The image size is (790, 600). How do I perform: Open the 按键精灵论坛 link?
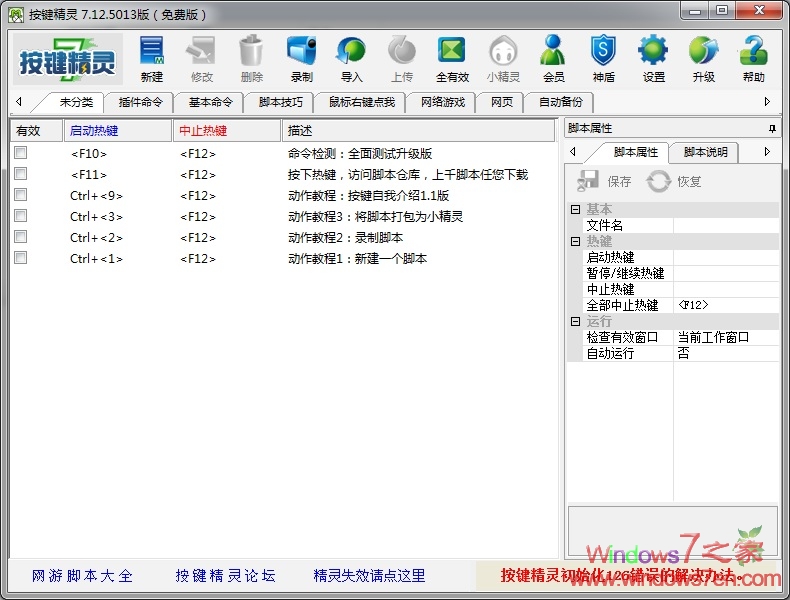225,576
